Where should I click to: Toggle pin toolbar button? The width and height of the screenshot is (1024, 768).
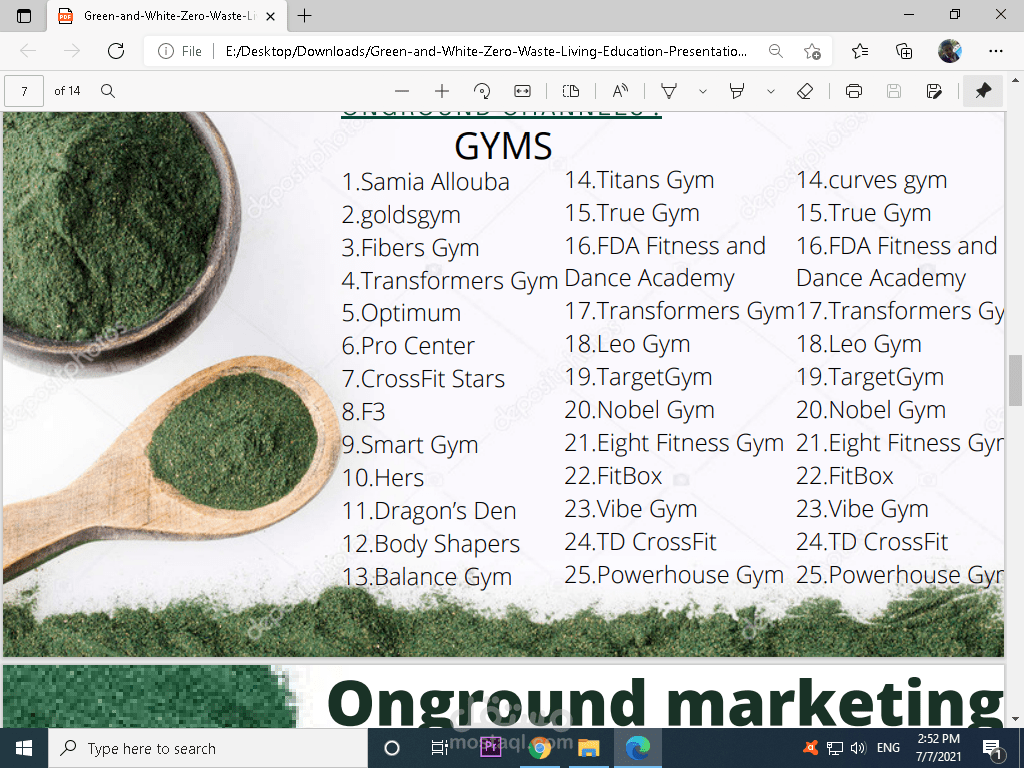(983, 91)
